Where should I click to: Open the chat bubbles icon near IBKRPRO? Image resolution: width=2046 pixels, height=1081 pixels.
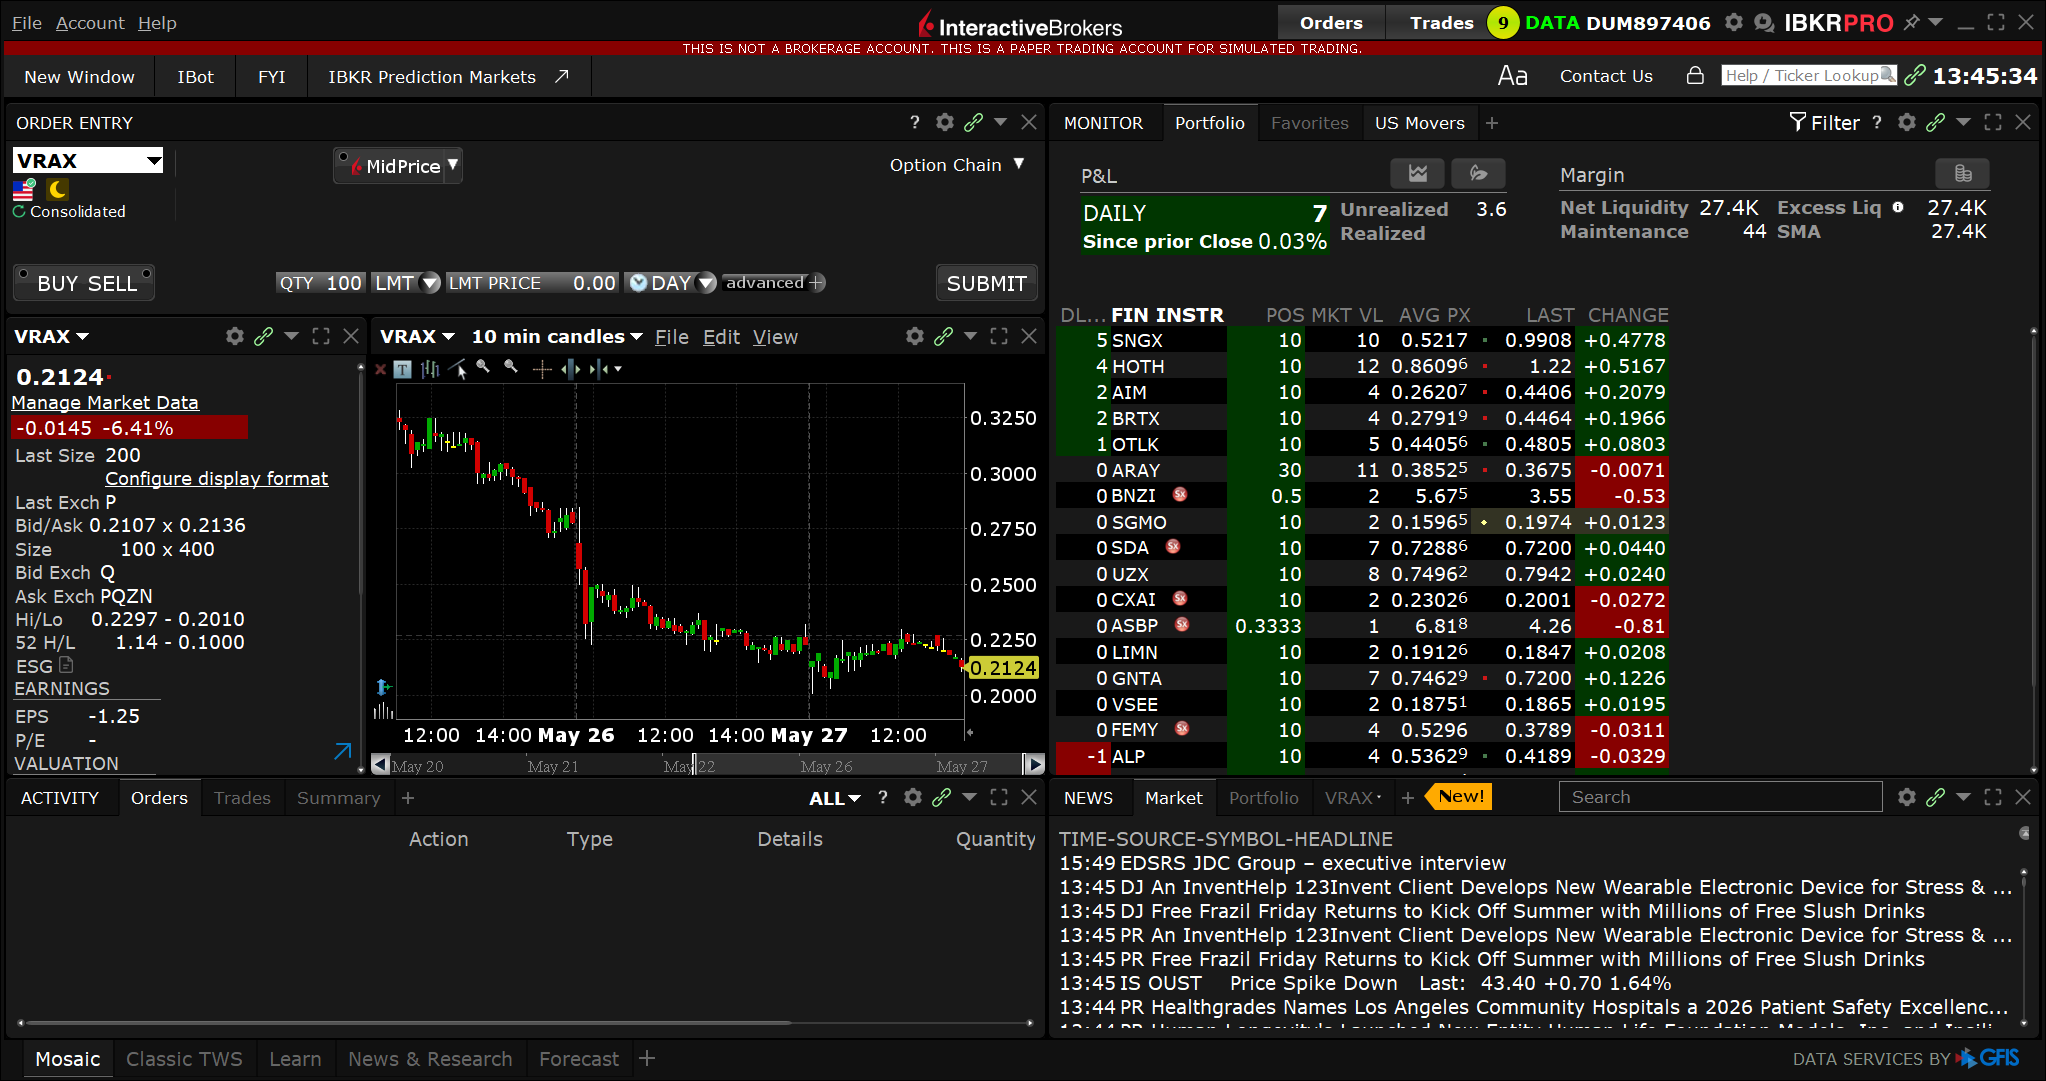[1764, 22]
